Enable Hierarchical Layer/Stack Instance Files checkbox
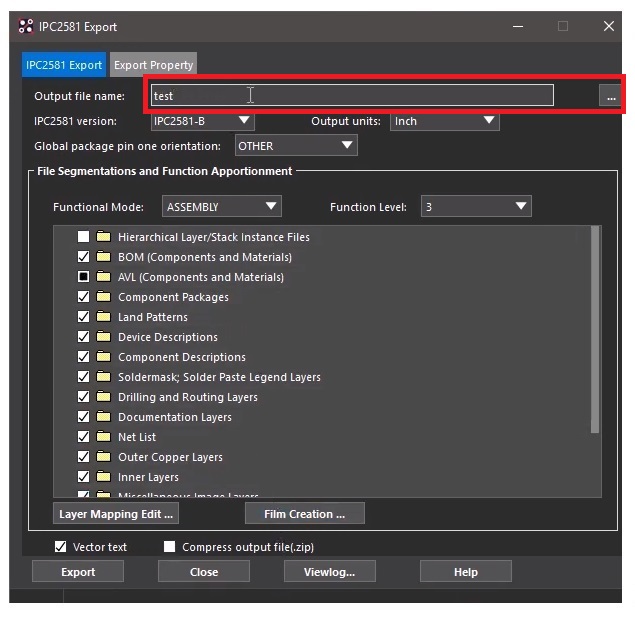 click(83, 236)
